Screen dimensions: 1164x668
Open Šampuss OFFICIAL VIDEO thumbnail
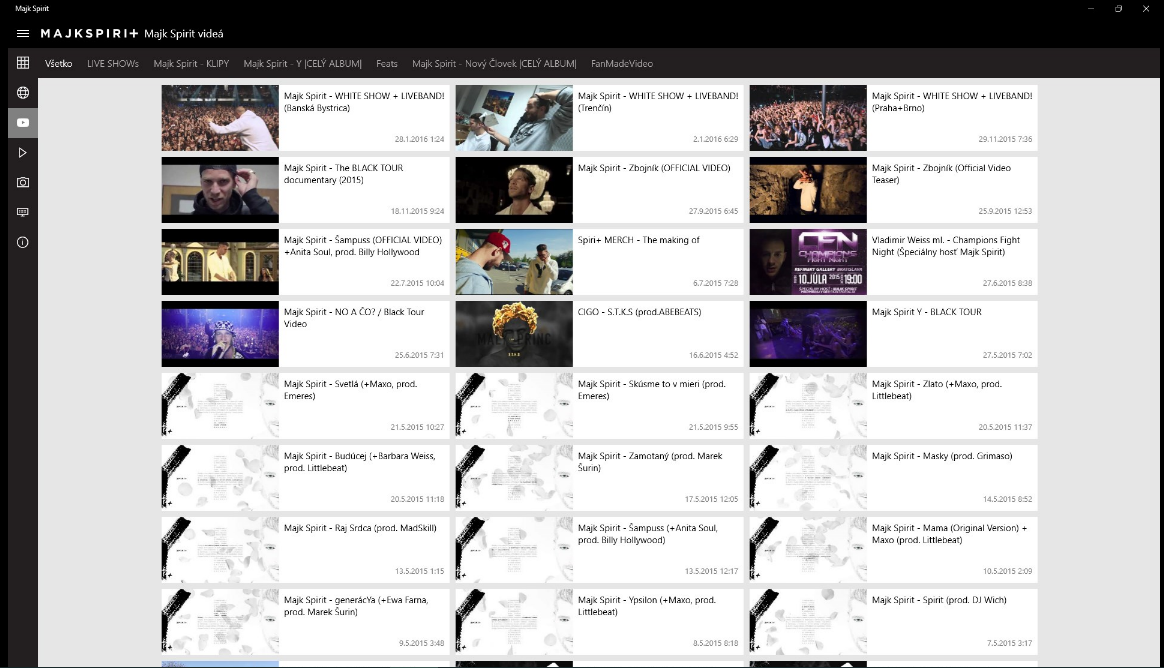220,262
